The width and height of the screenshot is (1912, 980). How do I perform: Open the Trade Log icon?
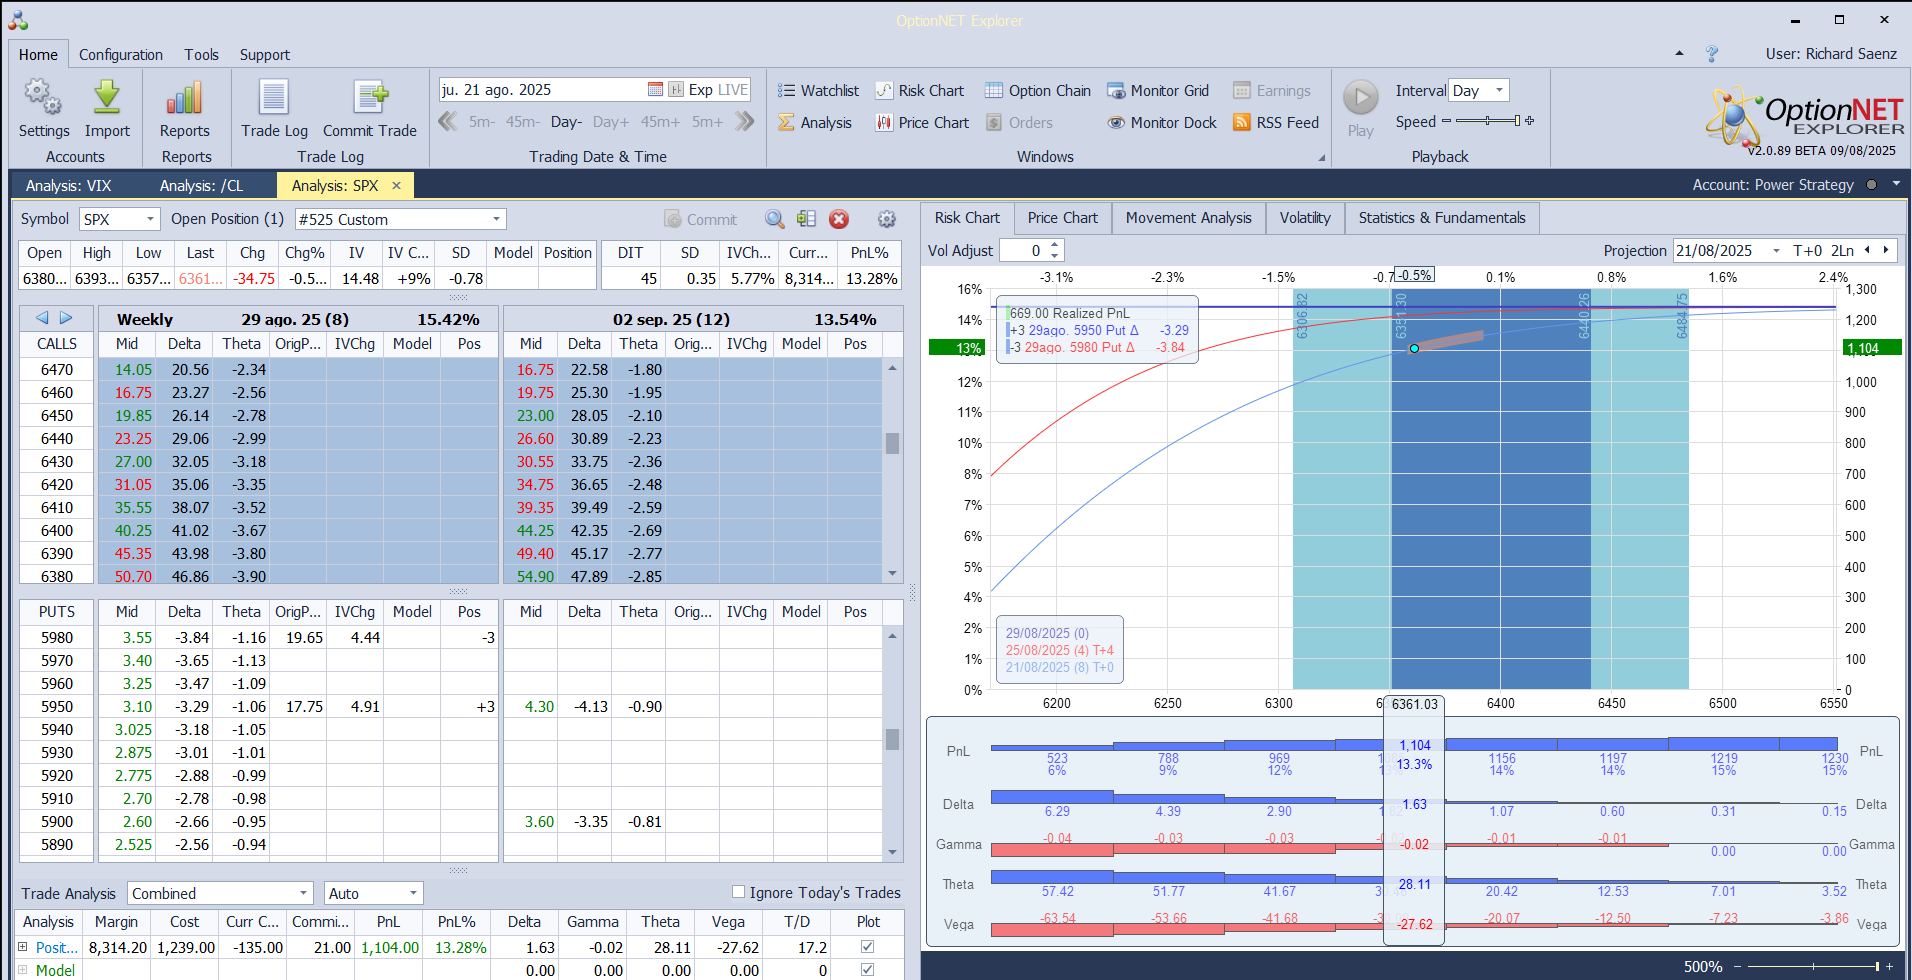[274, 98]
